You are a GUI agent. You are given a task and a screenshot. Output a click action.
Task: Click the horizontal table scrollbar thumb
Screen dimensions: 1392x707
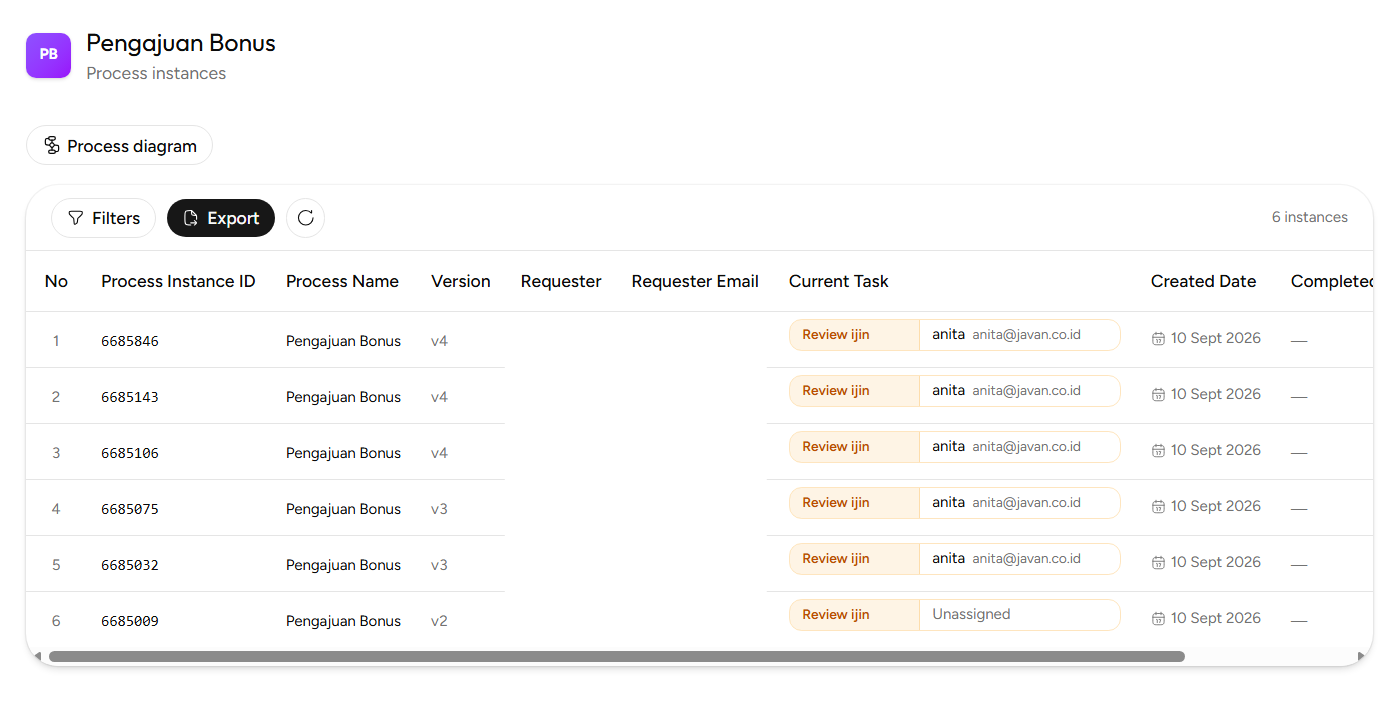(x=616, y=657)
